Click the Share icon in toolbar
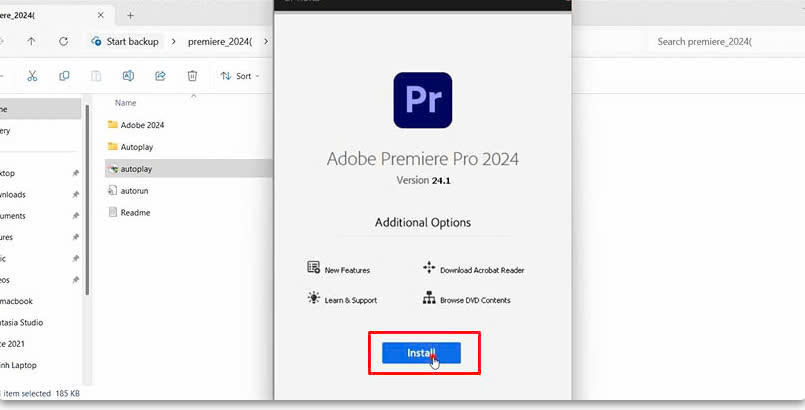The height and width of the screenshot is (410, 805). [x=160, y=76]
